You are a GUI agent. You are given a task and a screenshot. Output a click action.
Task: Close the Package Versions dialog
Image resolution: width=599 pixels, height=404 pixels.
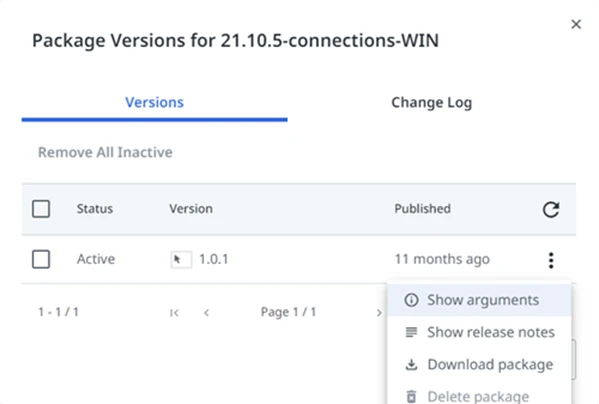click(576, 24)
